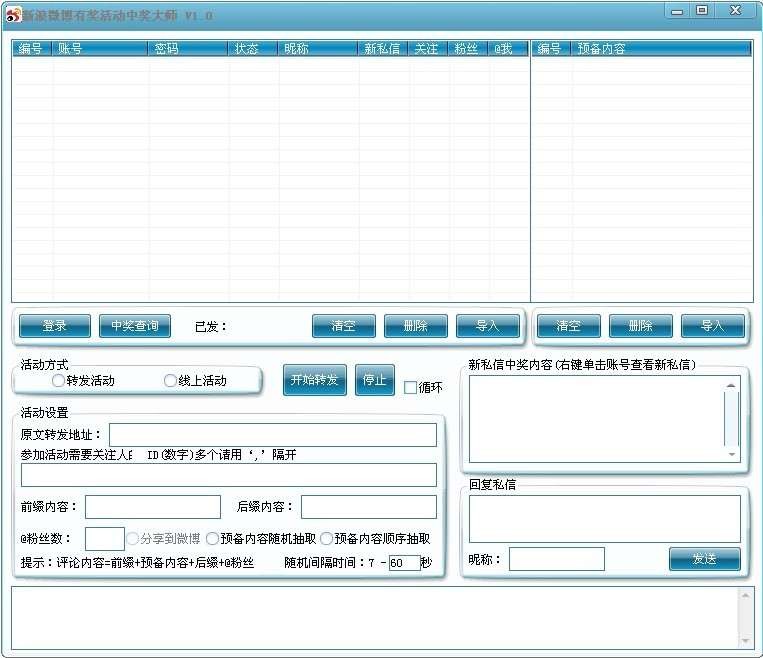Focus the 前缀内容 input field
The height and width of the screenshot is (658, 763).
coord(153,507)
